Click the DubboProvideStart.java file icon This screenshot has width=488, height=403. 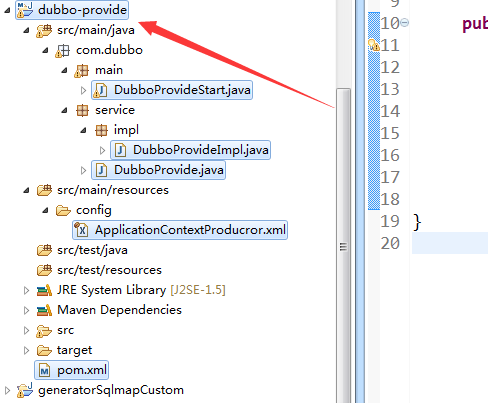100,90
